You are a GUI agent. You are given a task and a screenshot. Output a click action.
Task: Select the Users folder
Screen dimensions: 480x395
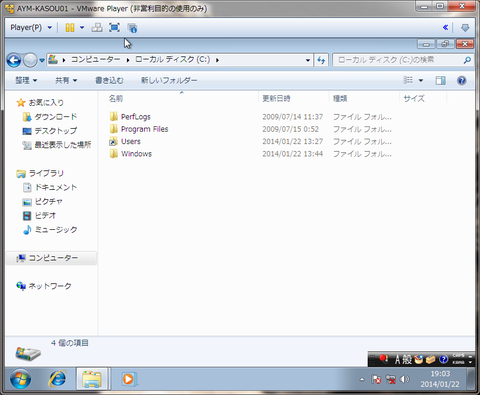point(131,141)
